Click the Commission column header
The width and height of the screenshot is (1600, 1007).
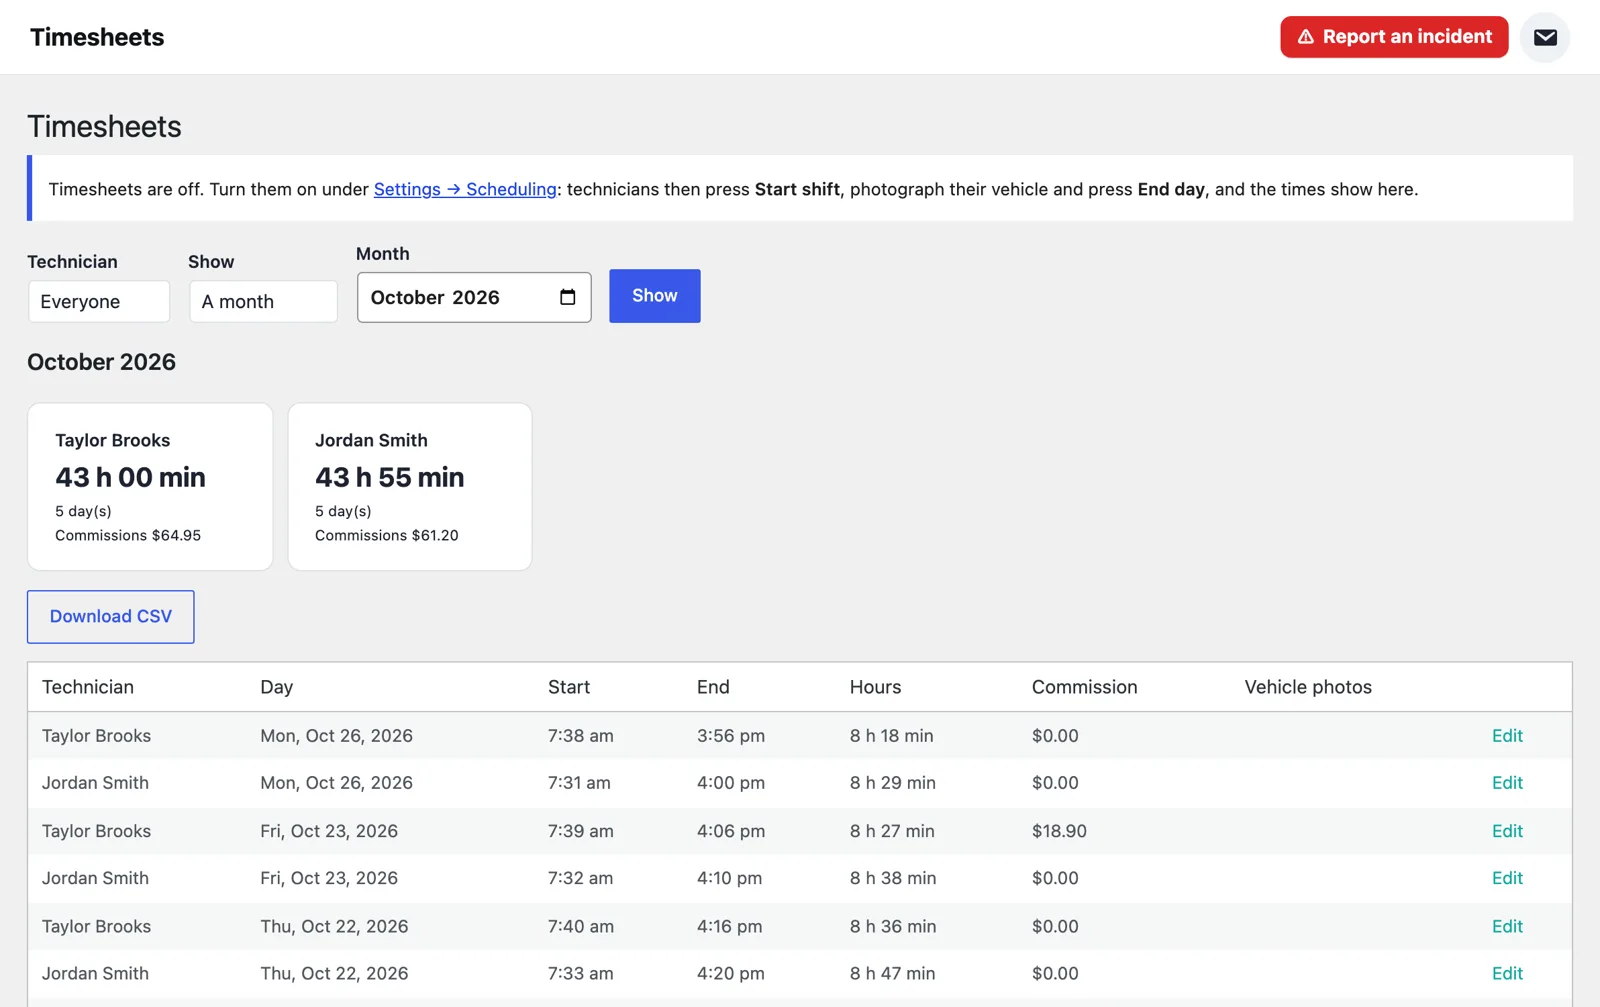click(1085, 687)
